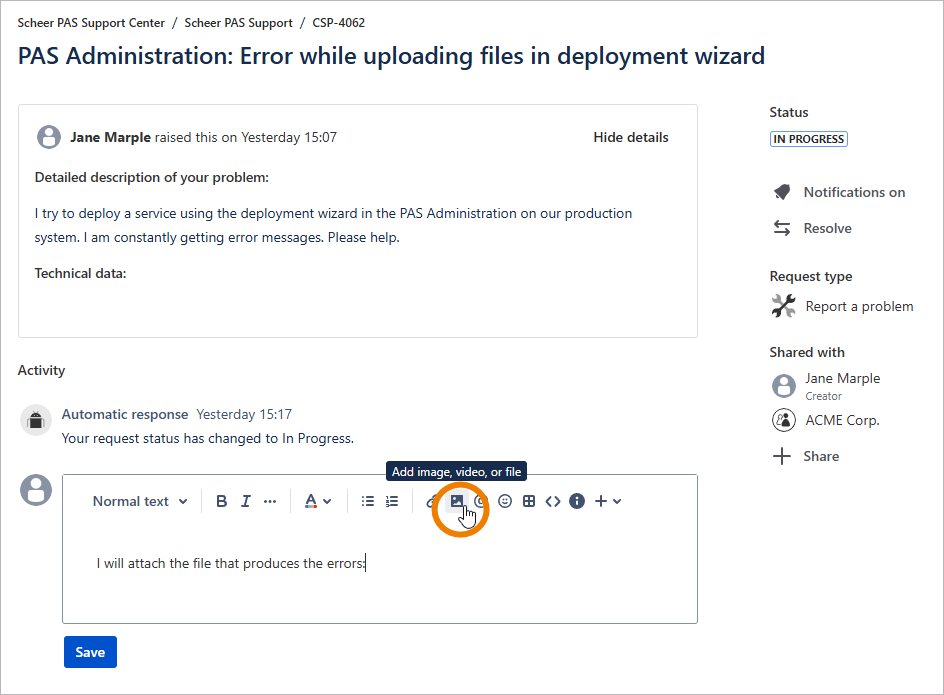Click the plus icon beside Share
The image size is (944, 695).
(x=781, y=456)
